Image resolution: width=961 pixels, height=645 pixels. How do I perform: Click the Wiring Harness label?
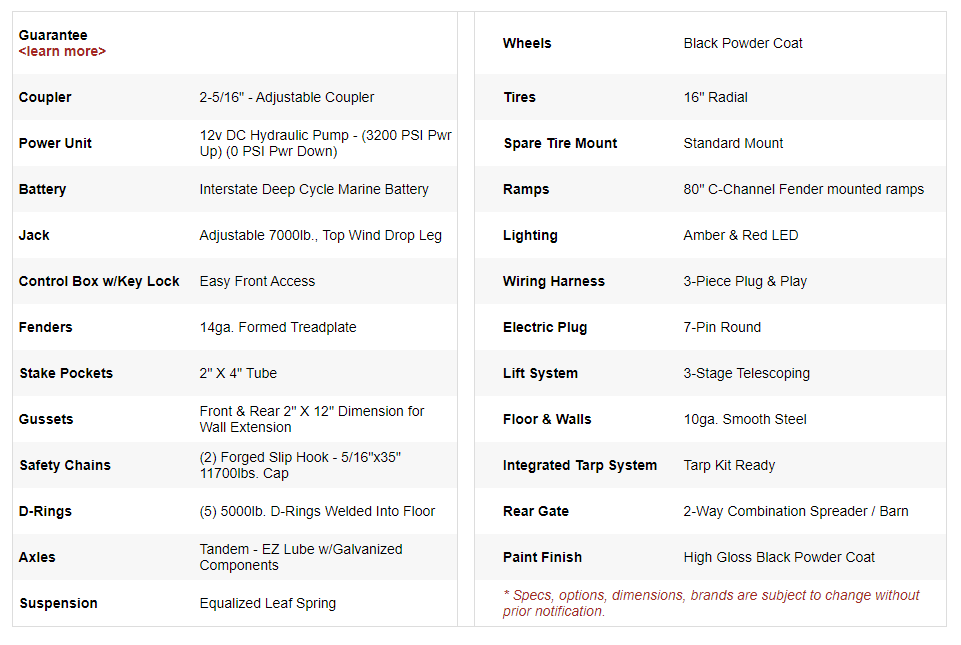(x=554, y=281)
